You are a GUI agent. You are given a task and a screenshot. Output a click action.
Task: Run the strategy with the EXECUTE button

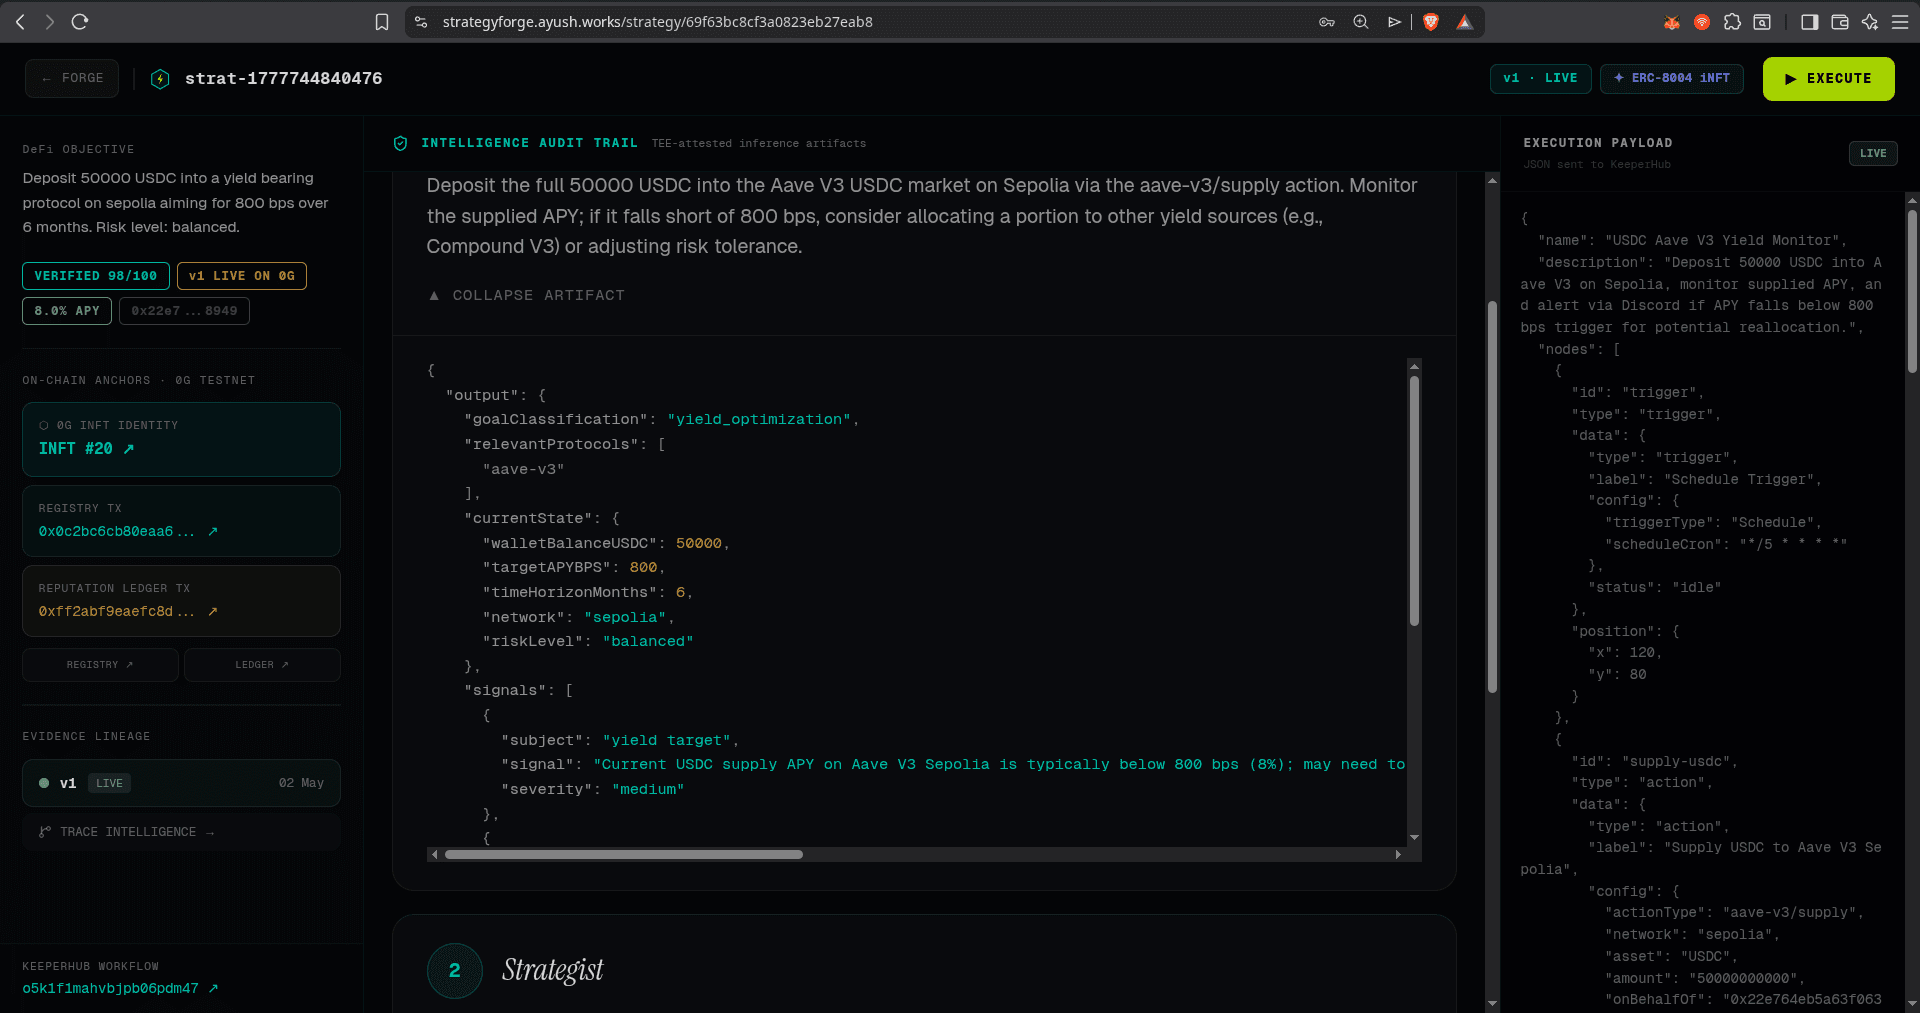[1828, 78]
